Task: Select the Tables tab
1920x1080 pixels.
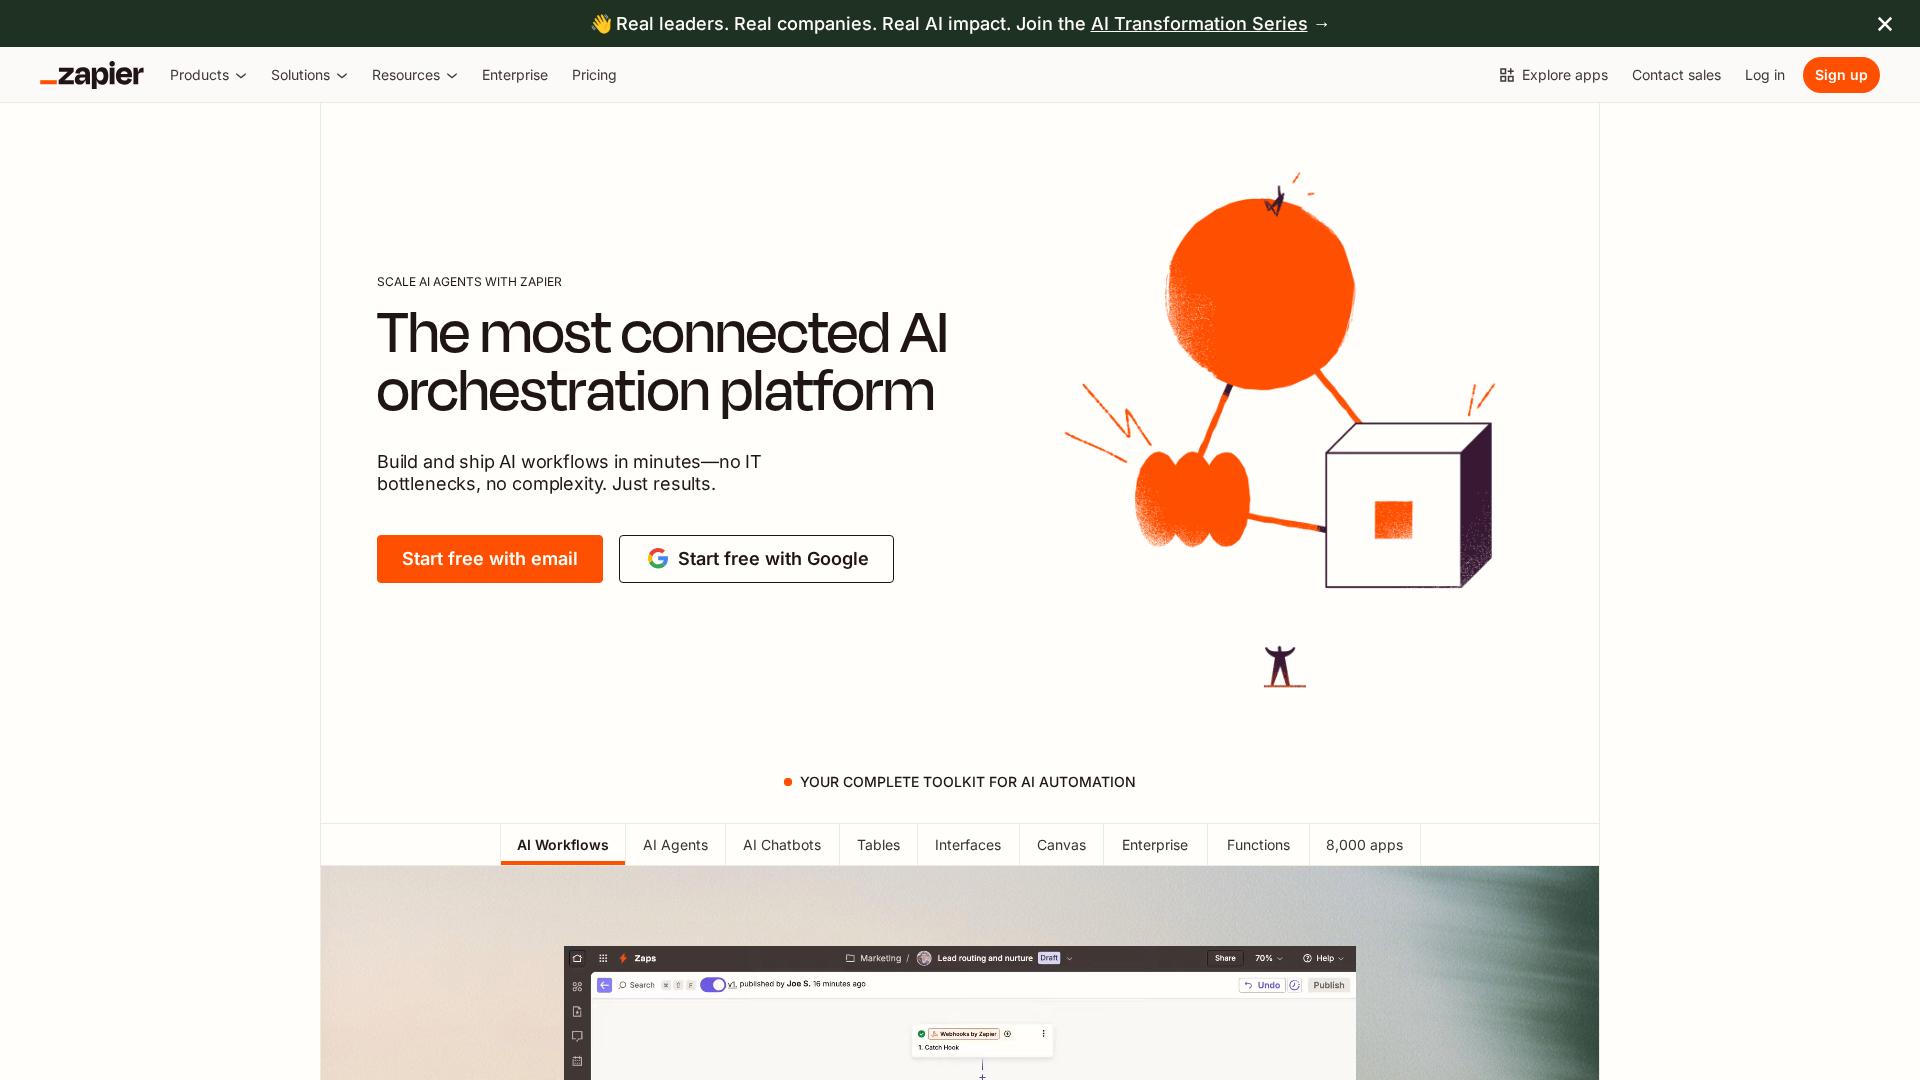Action: pos(878,845)
